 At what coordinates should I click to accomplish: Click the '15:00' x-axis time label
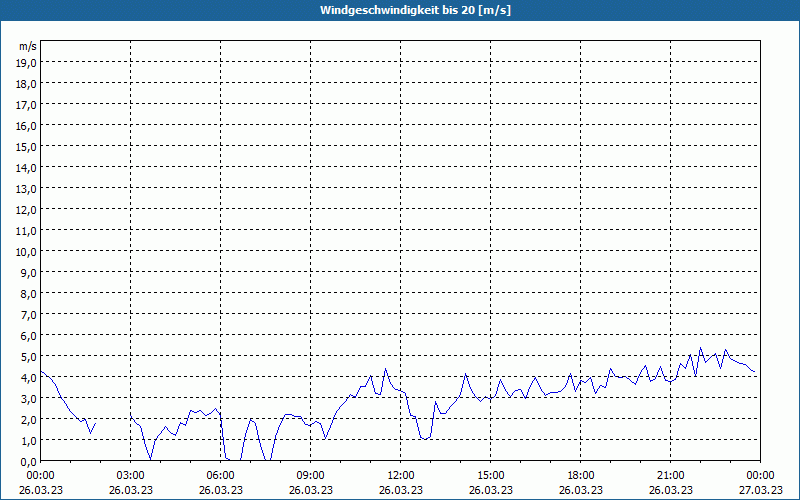pos(491,476)
